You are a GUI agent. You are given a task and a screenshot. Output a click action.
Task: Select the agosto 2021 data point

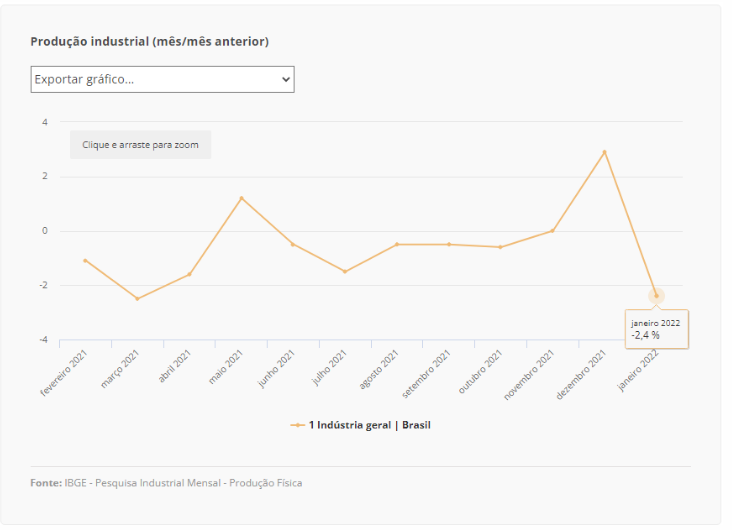point(397,244)
